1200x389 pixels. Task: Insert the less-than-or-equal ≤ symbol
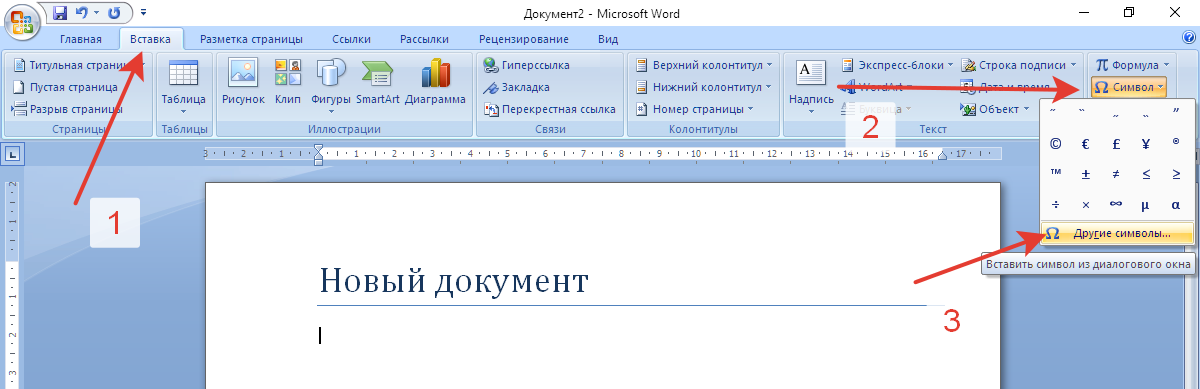click(1145, 174)
